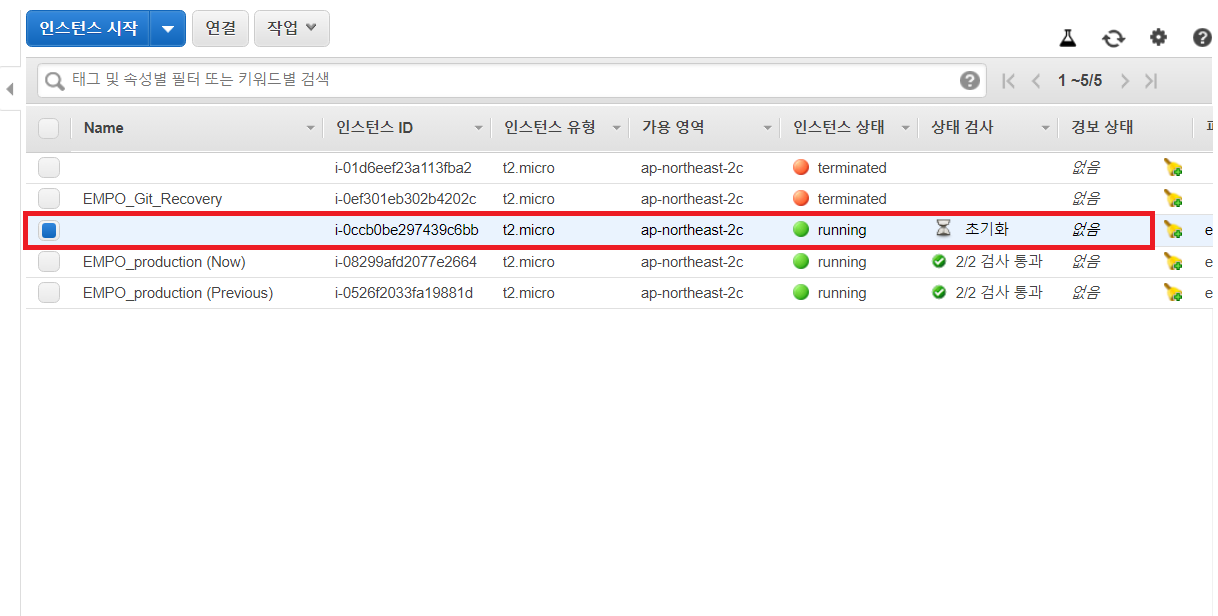Viewport: 1218px width, 616px height.
Task: Check the EMPO_production (Previous) checkbox
Action: pyautogui.click(x=48, y=293)
